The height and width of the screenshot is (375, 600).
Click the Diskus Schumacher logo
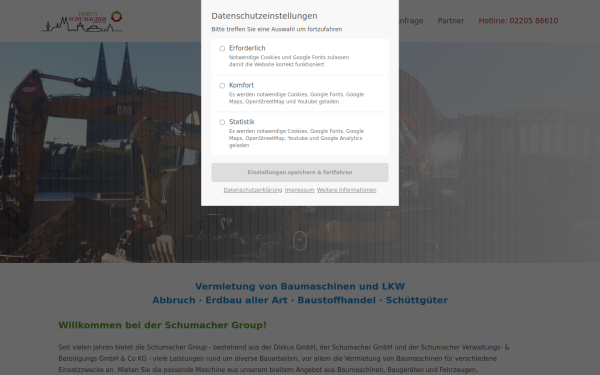tap(82, 21)
